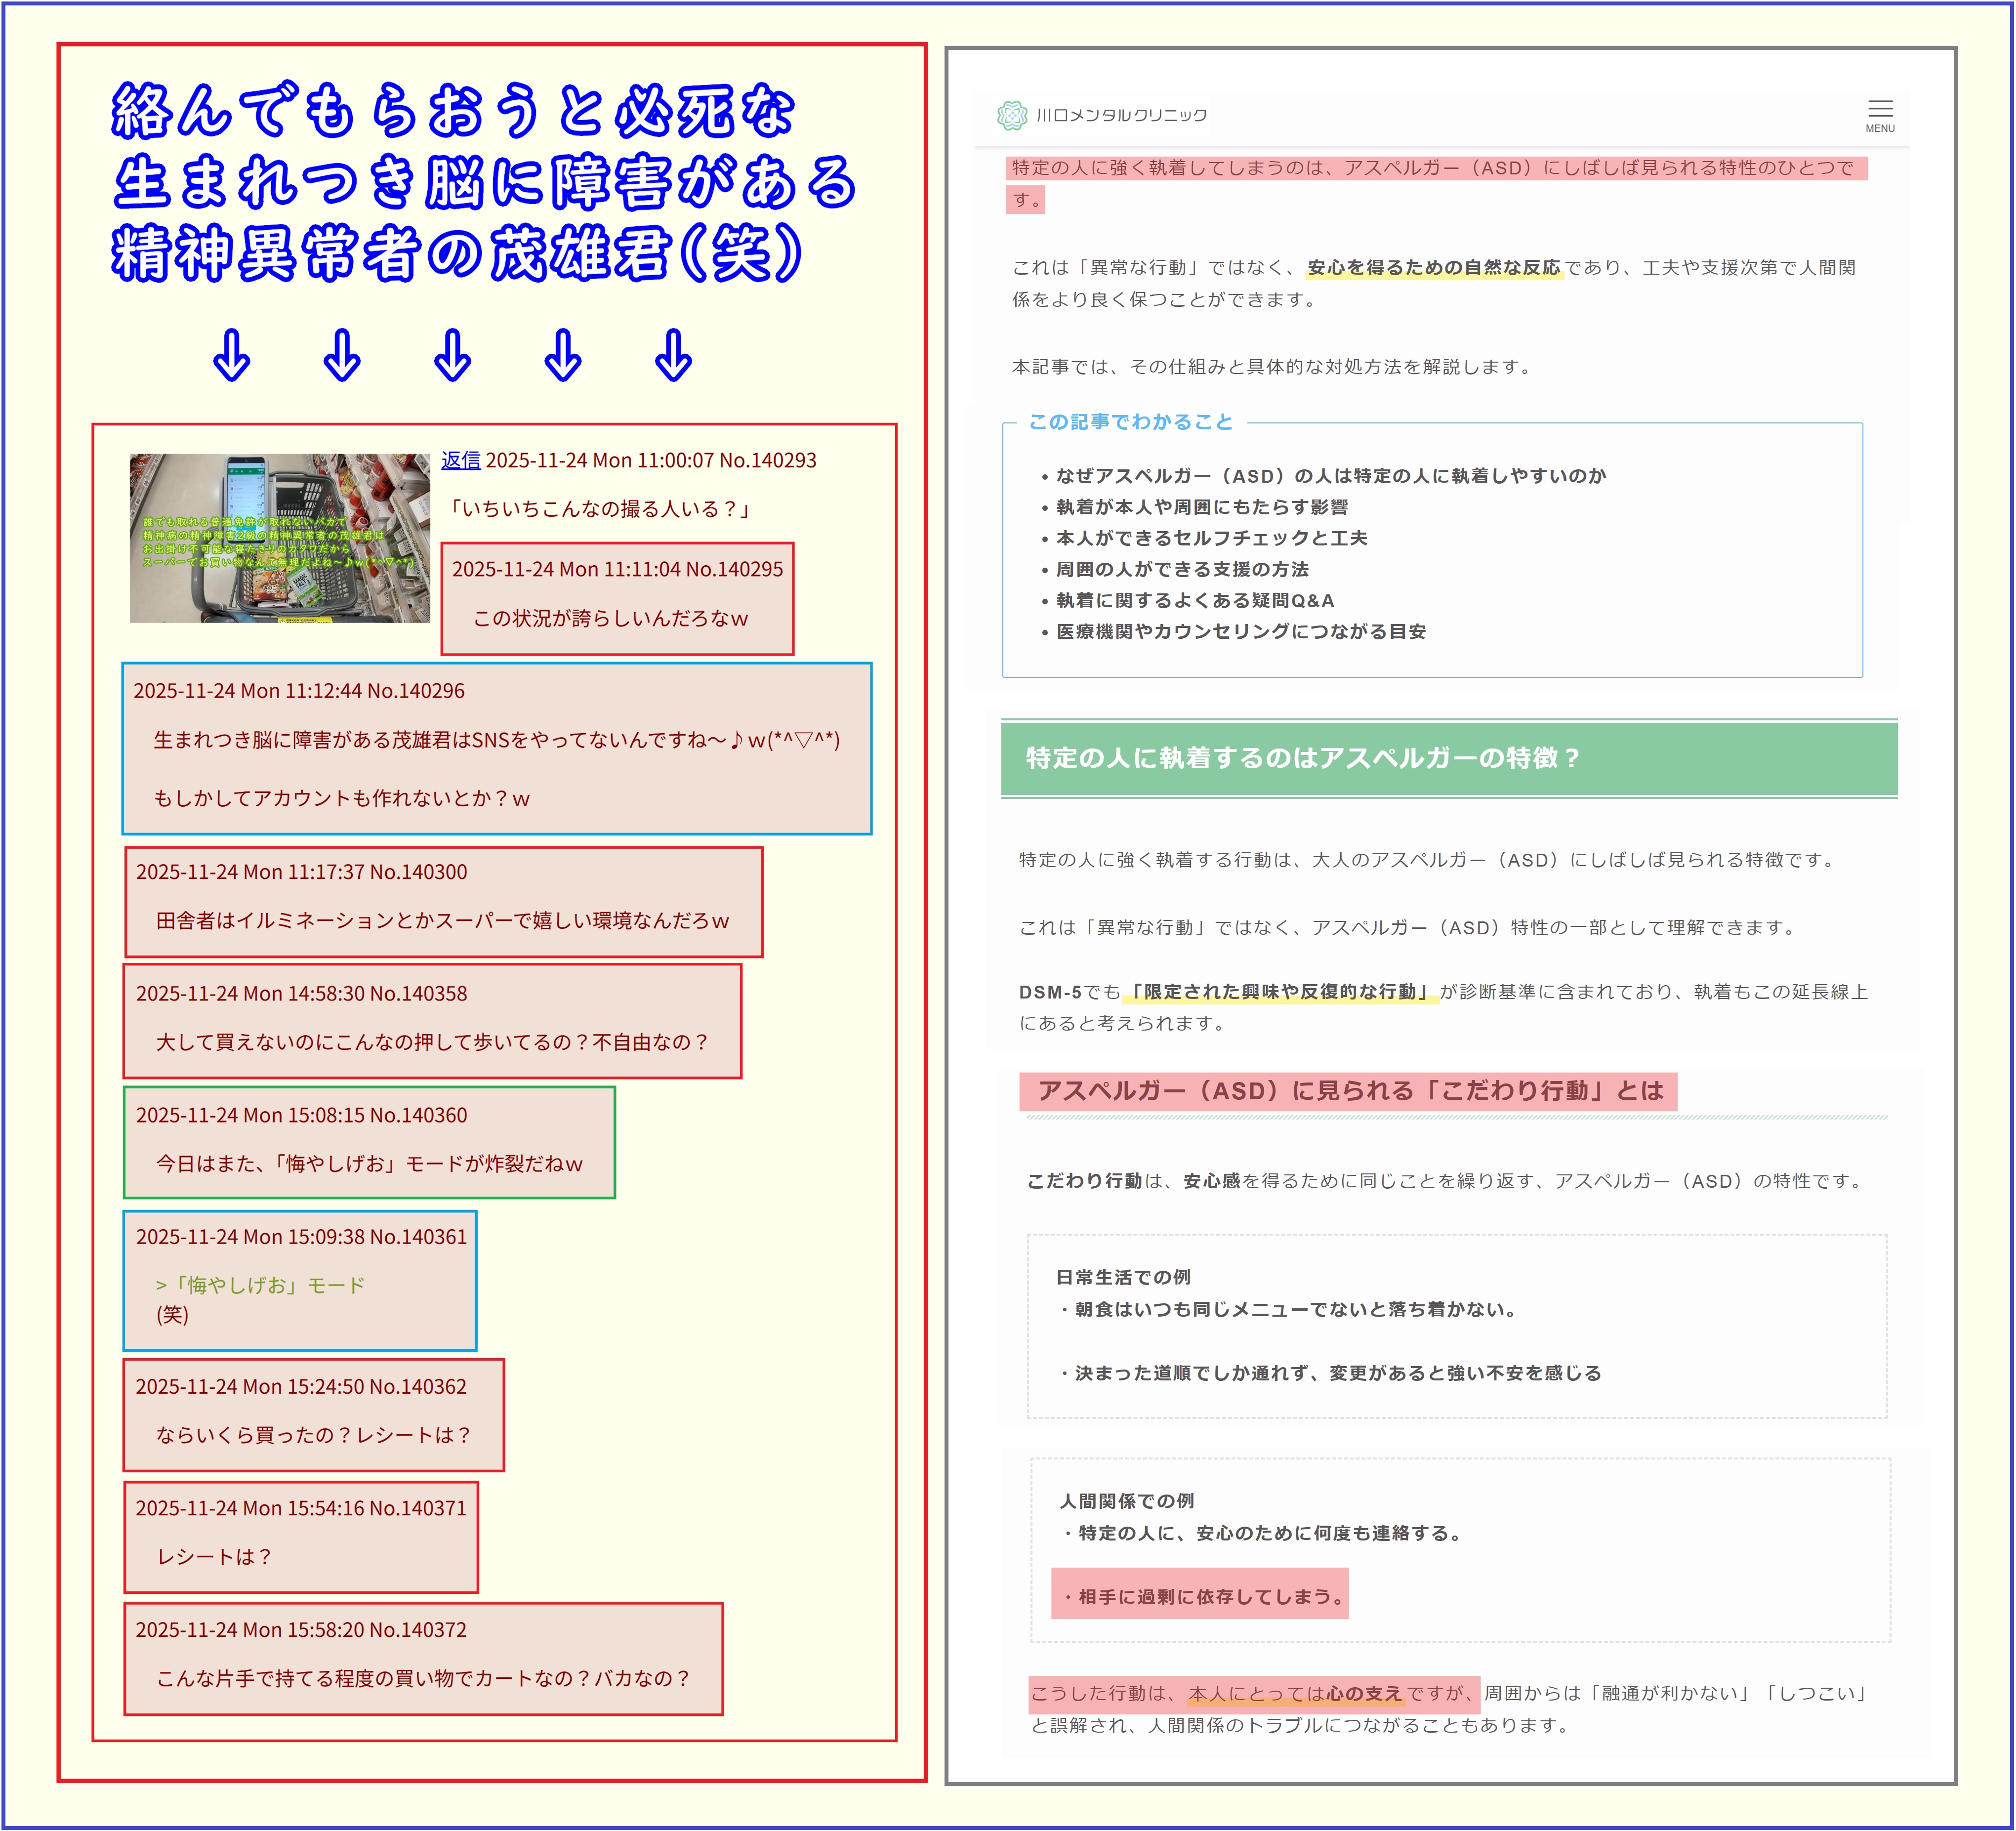Screen dimensions: 2016x1831
Task: Click the green heading 特定の人に執着するのは
Action: [x=1301, y=758]
